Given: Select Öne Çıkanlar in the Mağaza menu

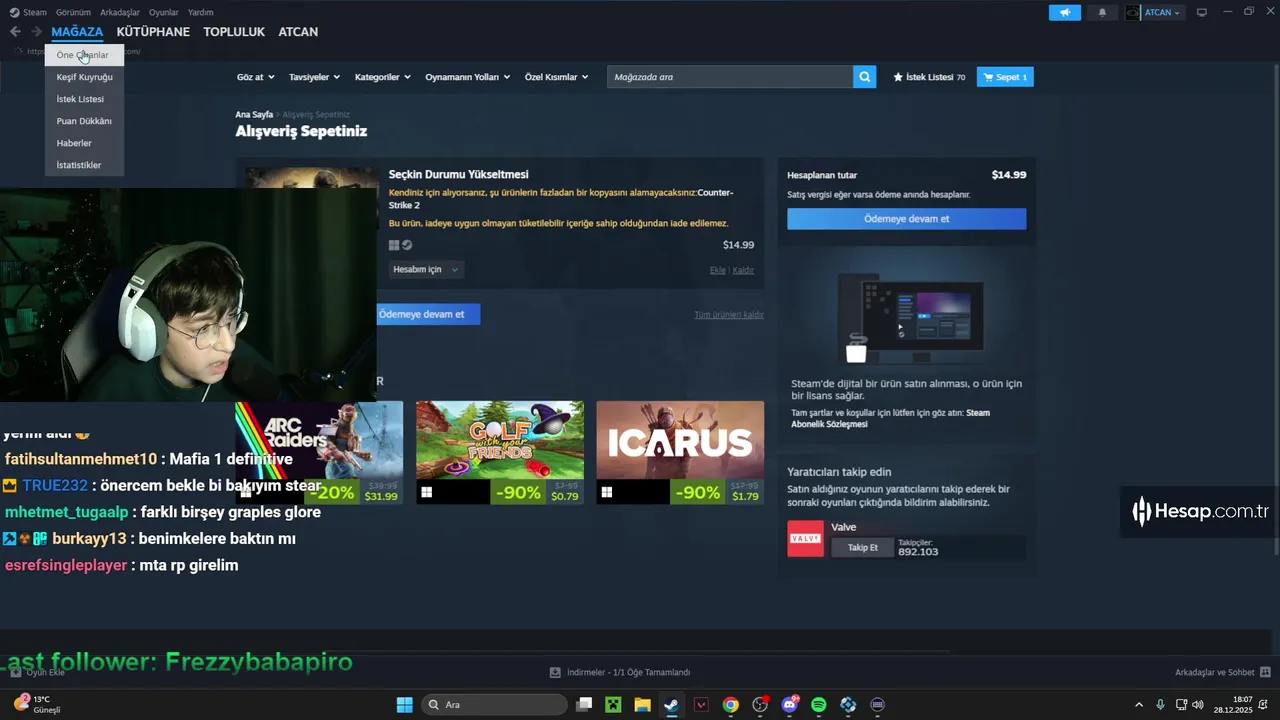Looking at the screenshot, I should [84, 55].
